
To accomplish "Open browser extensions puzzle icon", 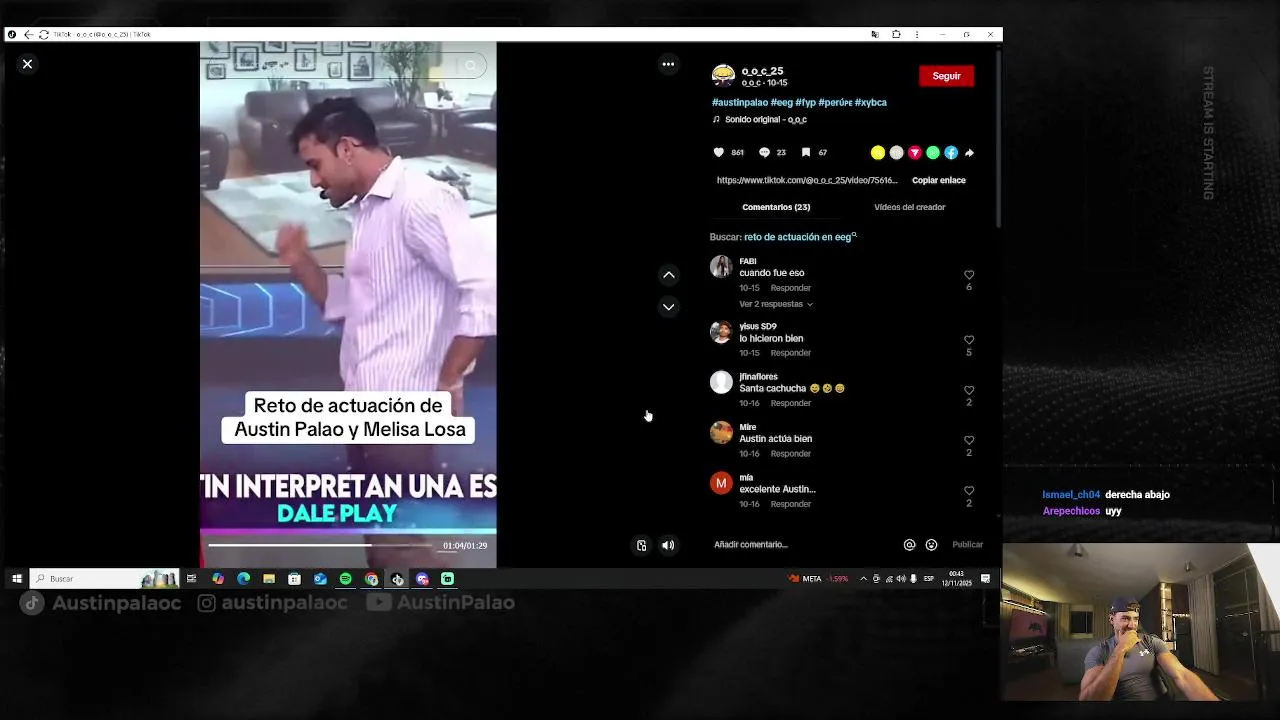I will [896, 34].
